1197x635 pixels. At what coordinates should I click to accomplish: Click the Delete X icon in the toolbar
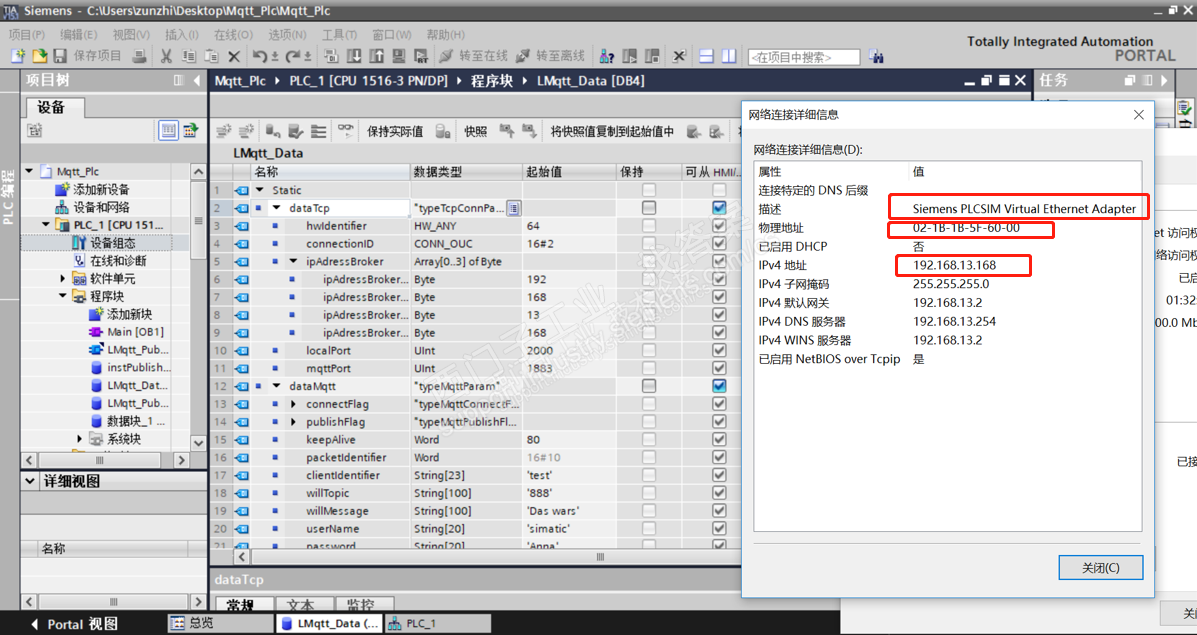tap(234, 56)
